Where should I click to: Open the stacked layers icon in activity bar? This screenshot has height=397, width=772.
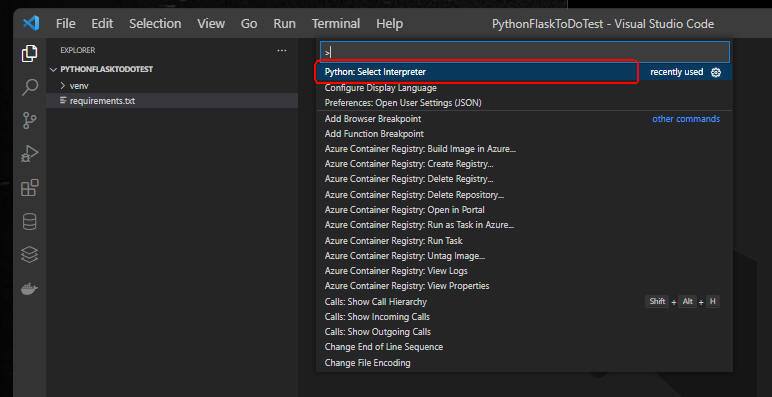click(x=30, y=255)
